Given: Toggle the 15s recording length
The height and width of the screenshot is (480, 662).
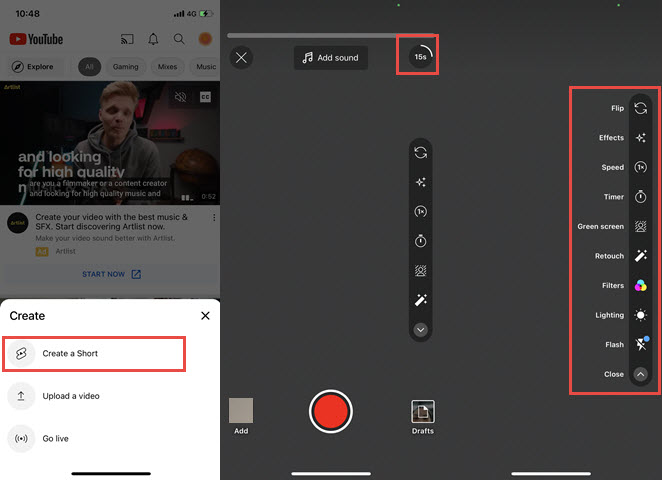Looking at the screenshot, I should click(421, 57).
